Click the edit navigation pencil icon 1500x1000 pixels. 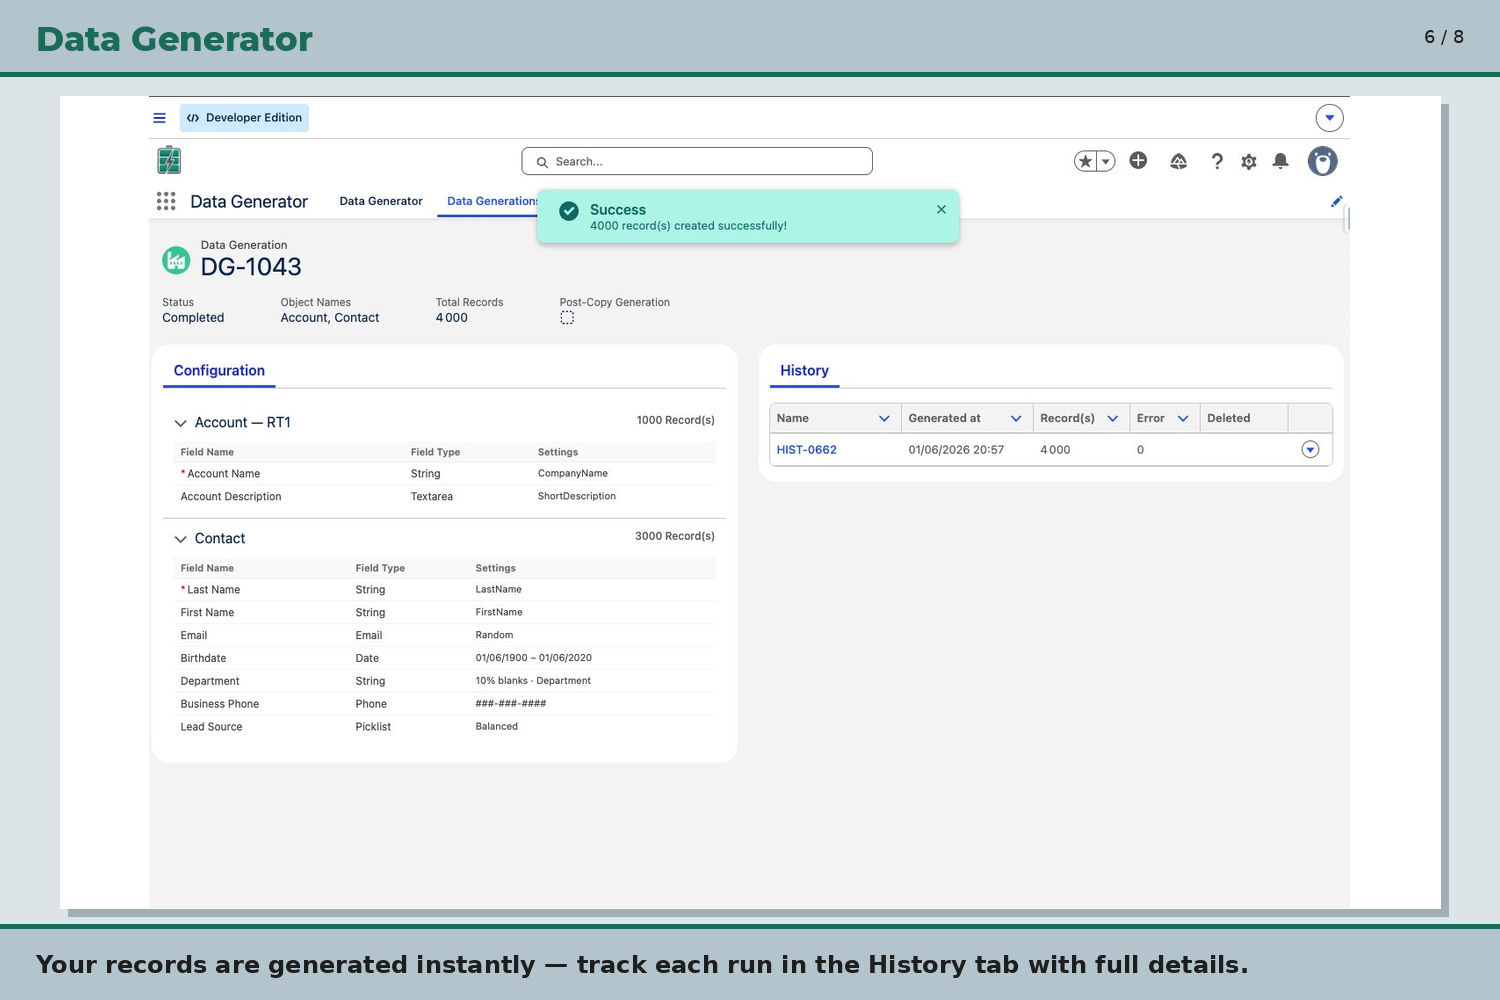pos(1336,201)
